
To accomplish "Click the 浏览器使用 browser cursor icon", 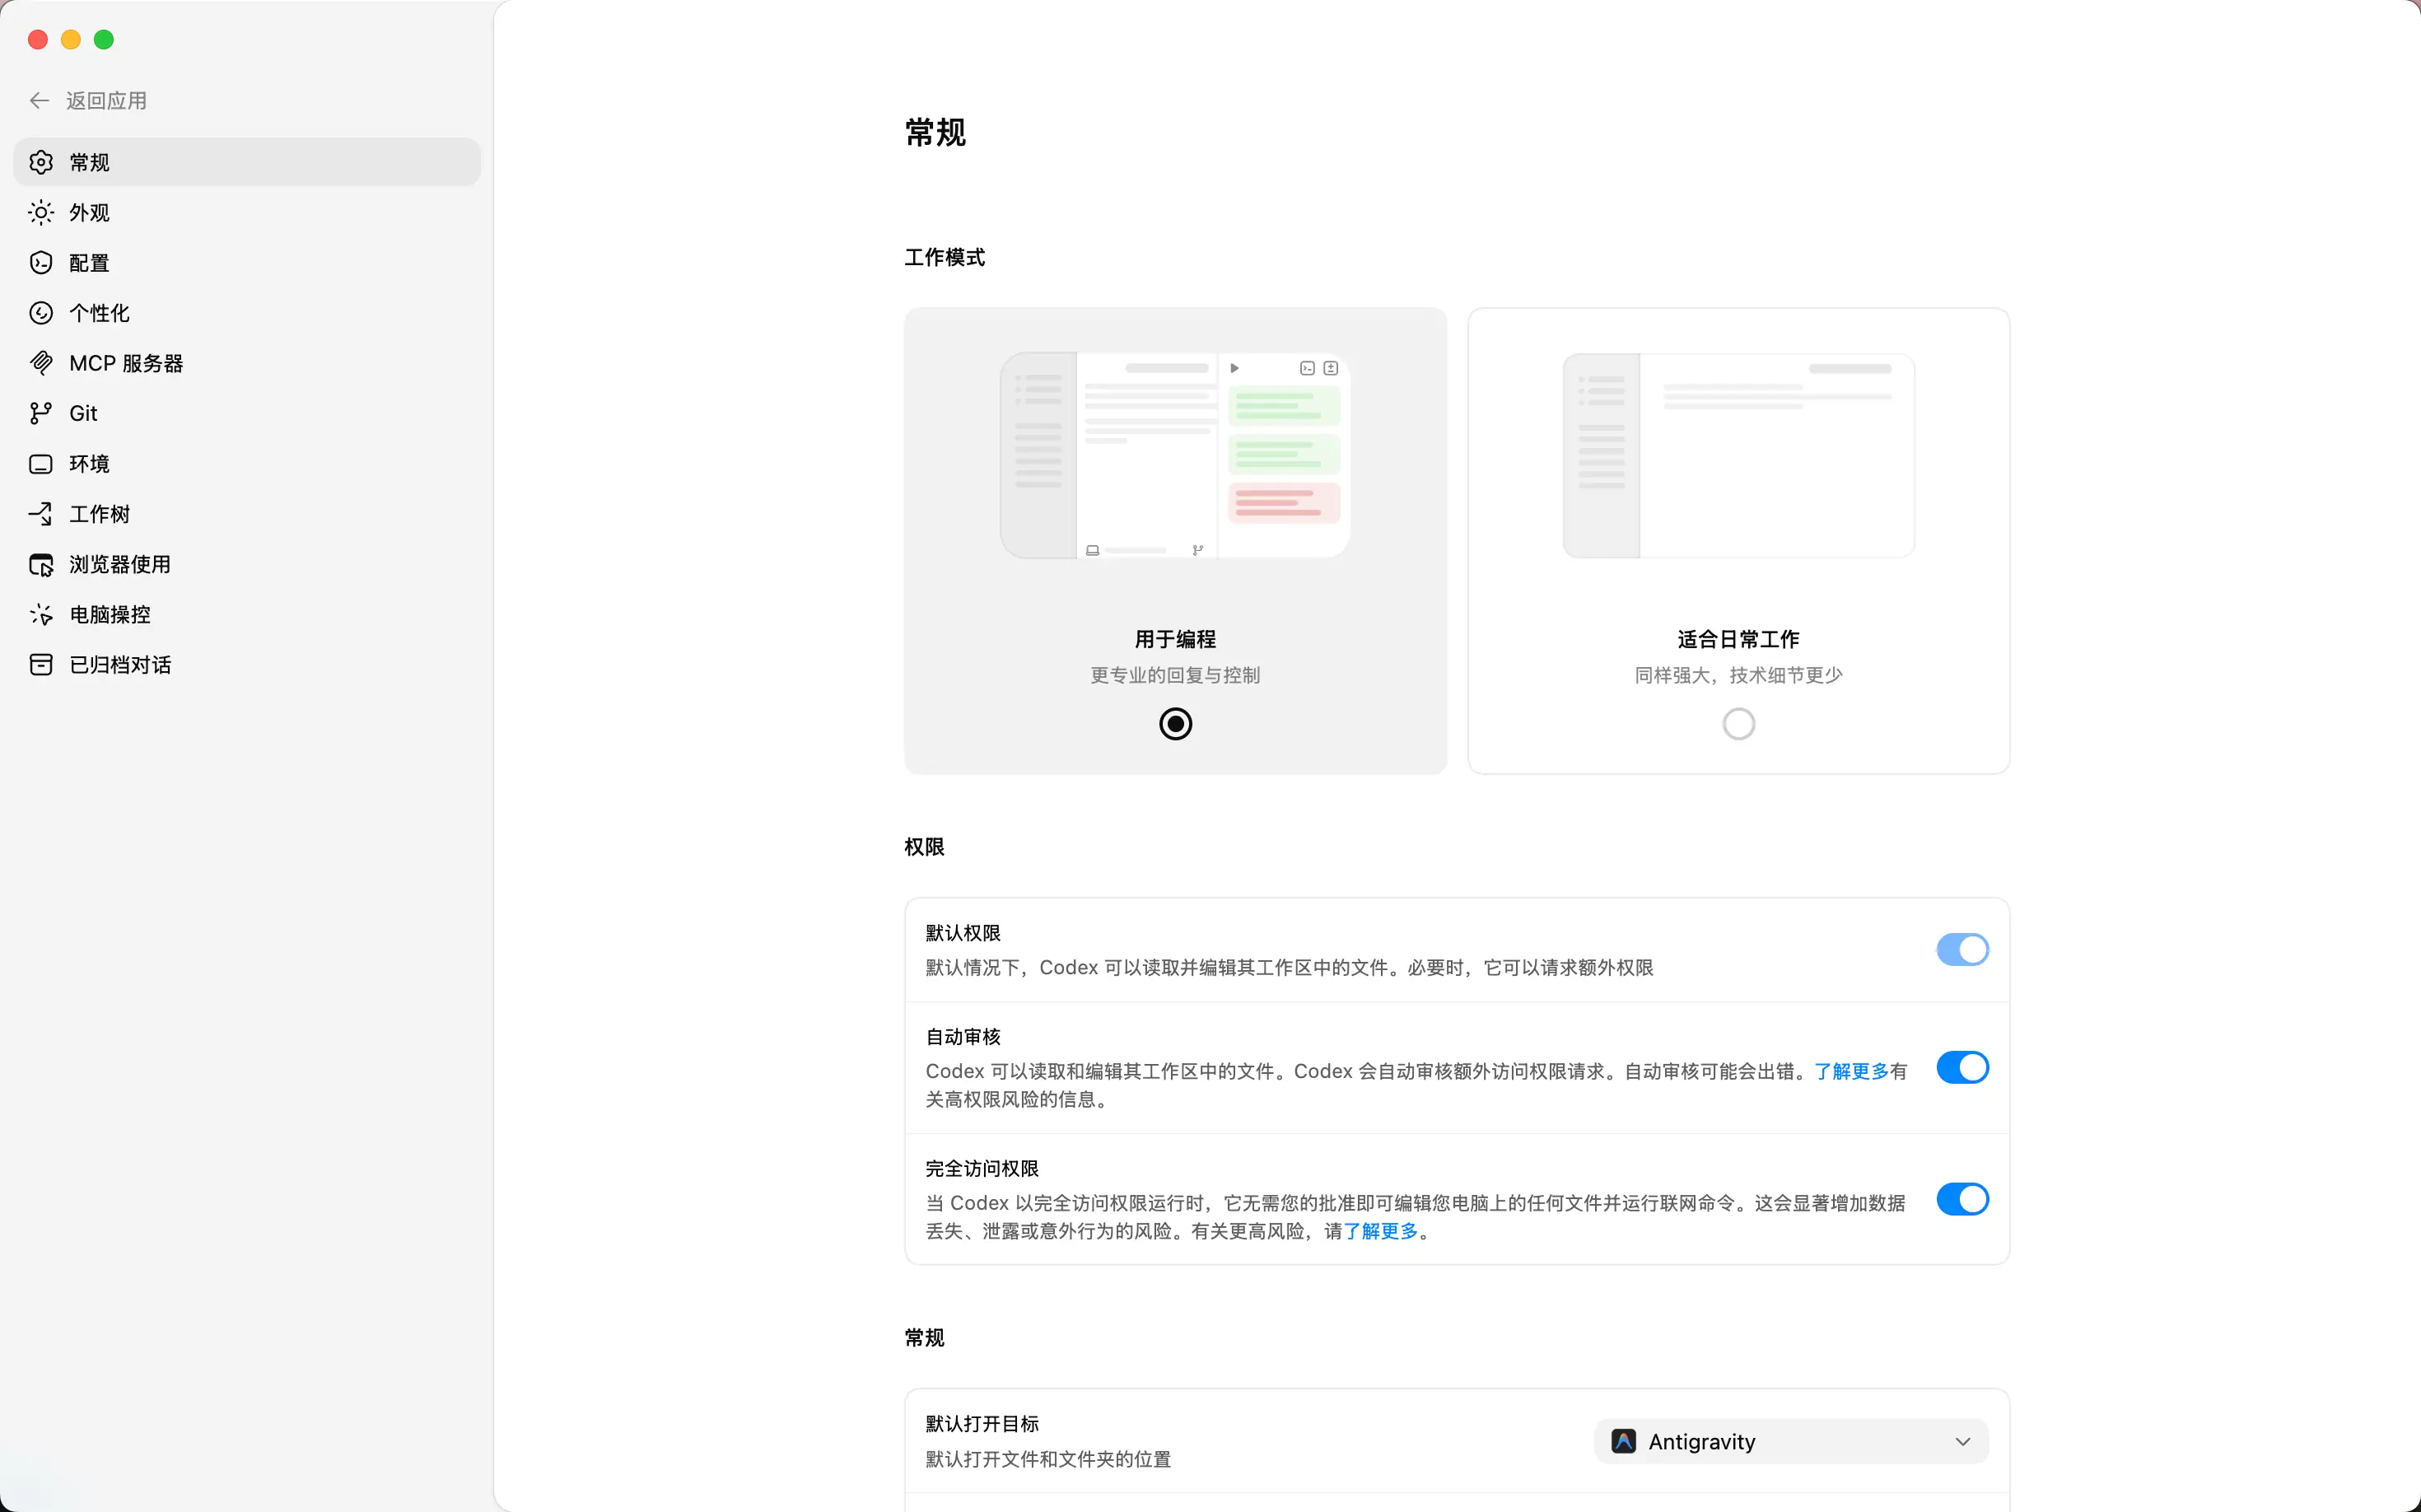I will pyautogui.click(x=41, y=565).
